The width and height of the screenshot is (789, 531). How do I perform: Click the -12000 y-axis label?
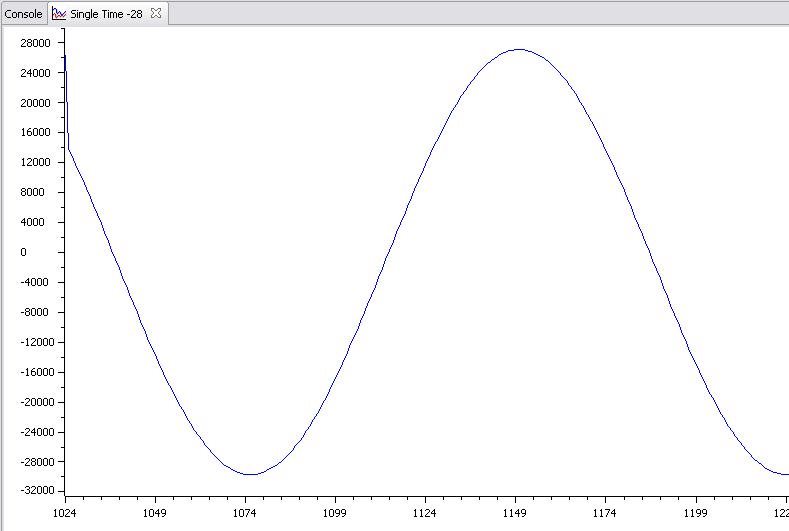[35, 342]
